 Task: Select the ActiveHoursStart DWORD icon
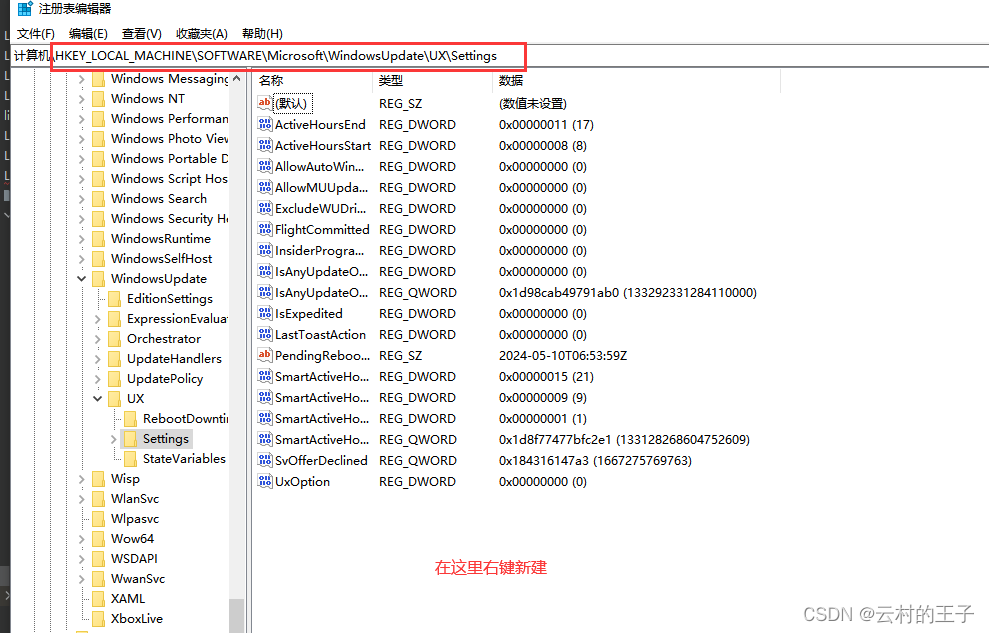(265, 145)
